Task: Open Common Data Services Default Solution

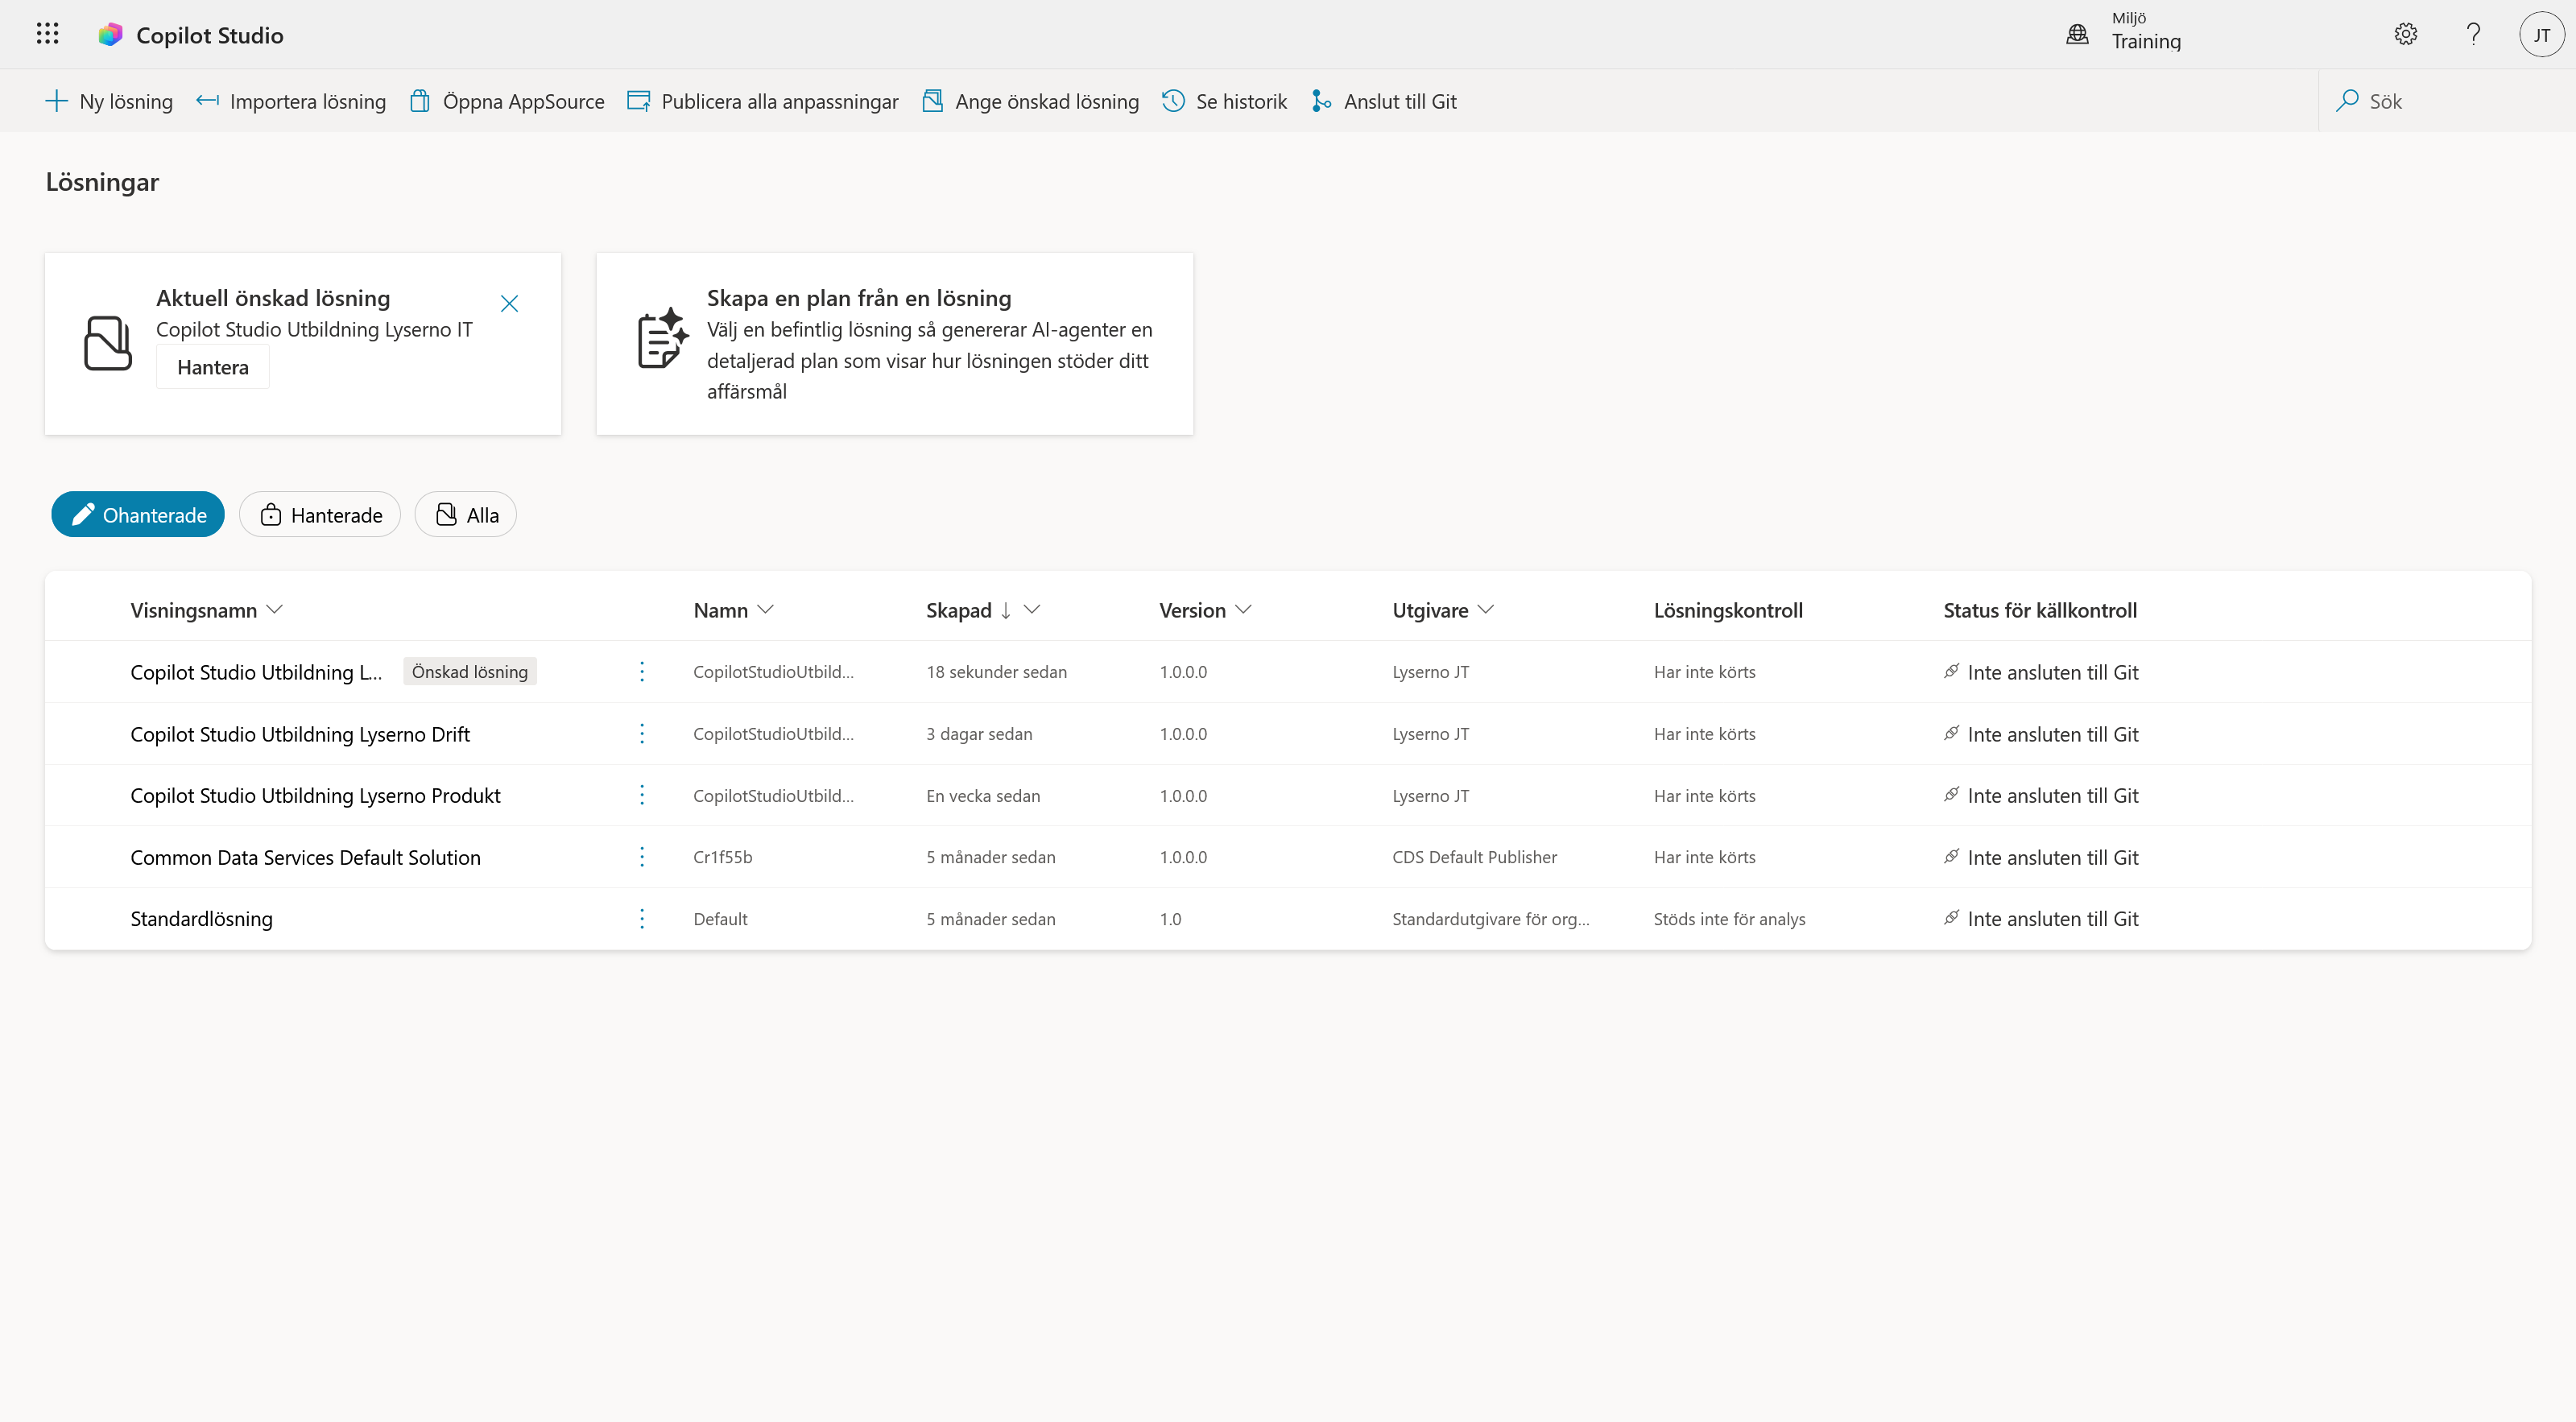Action: tap(305, 857)
